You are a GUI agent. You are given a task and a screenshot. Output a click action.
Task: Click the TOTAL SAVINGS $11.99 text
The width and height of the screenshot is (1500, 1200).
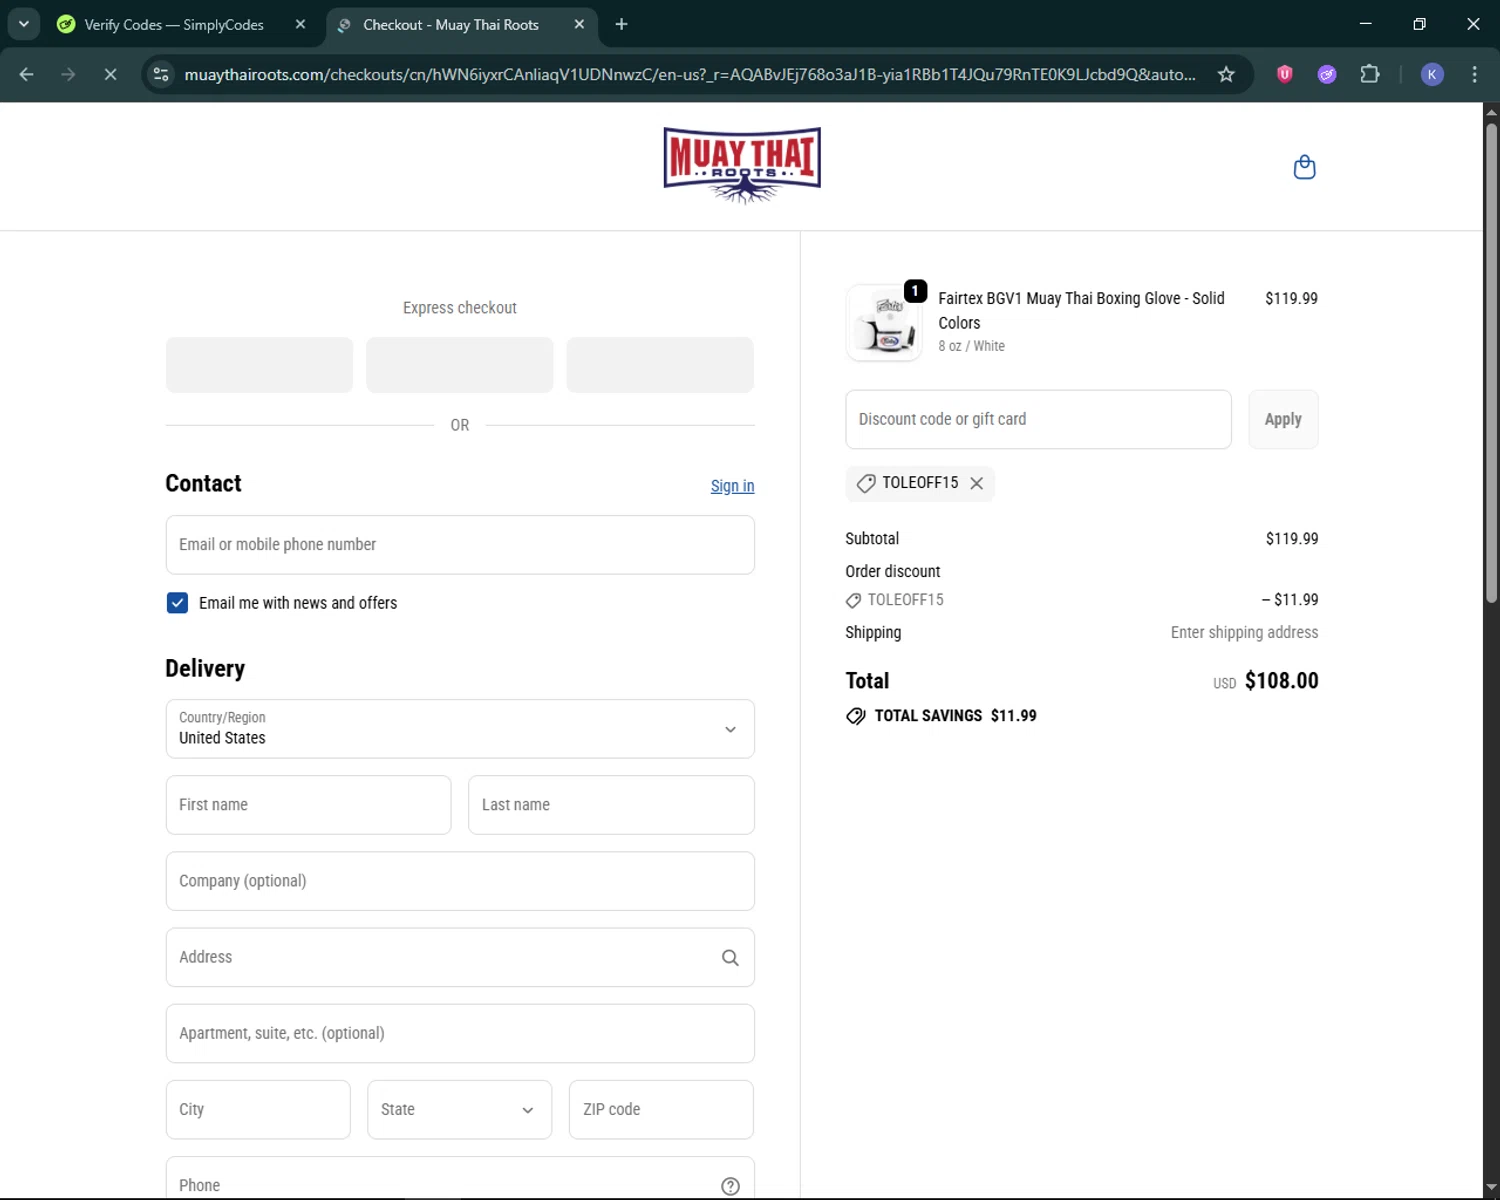tap(955, 716)
